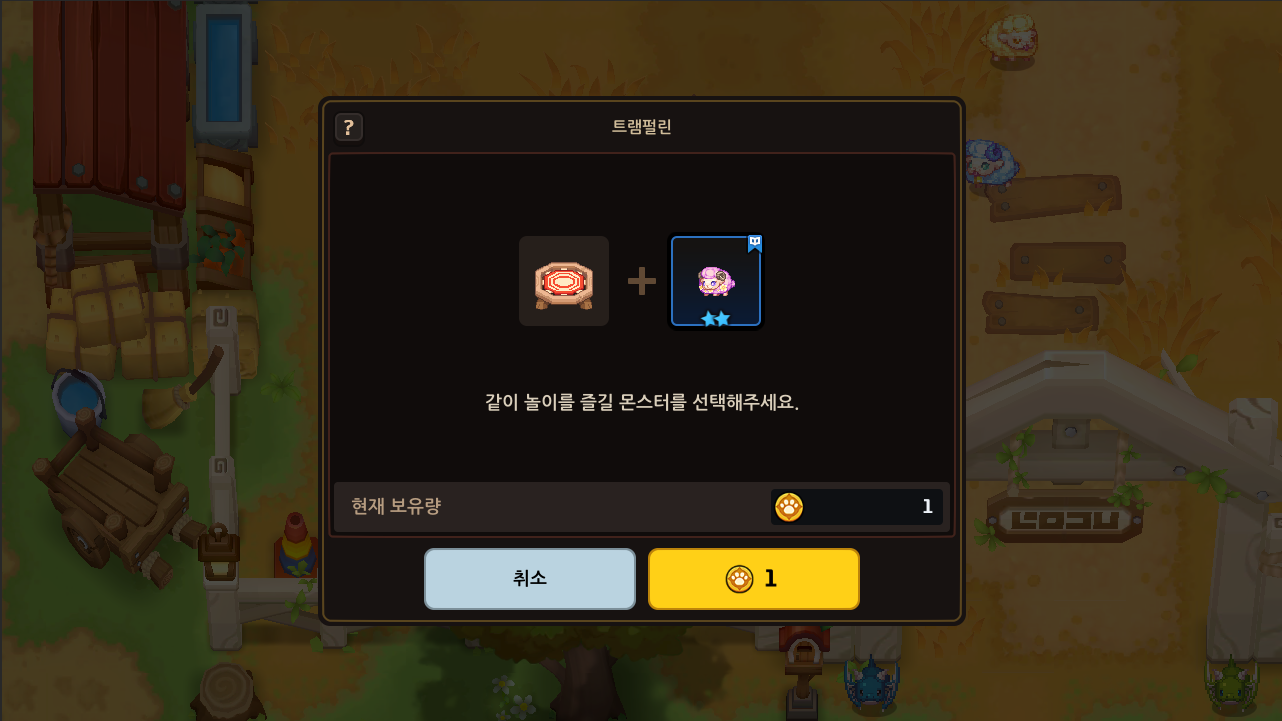Click the trampoline item icon
Screen dimensions: 1282x721
[x=564, y=281]
